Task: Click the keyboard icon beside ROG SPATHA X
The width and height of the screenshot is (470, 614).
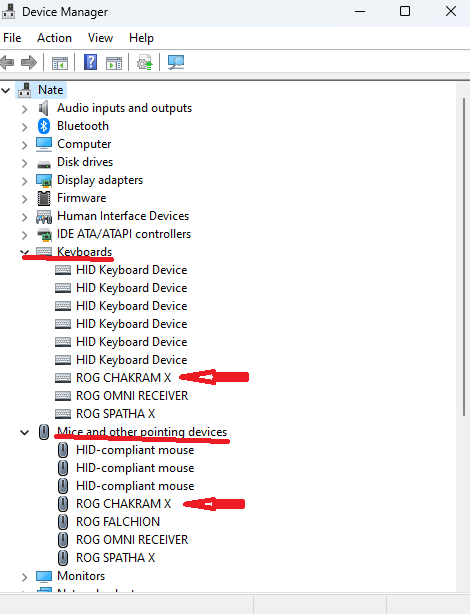Action: (x=63, y=414)
